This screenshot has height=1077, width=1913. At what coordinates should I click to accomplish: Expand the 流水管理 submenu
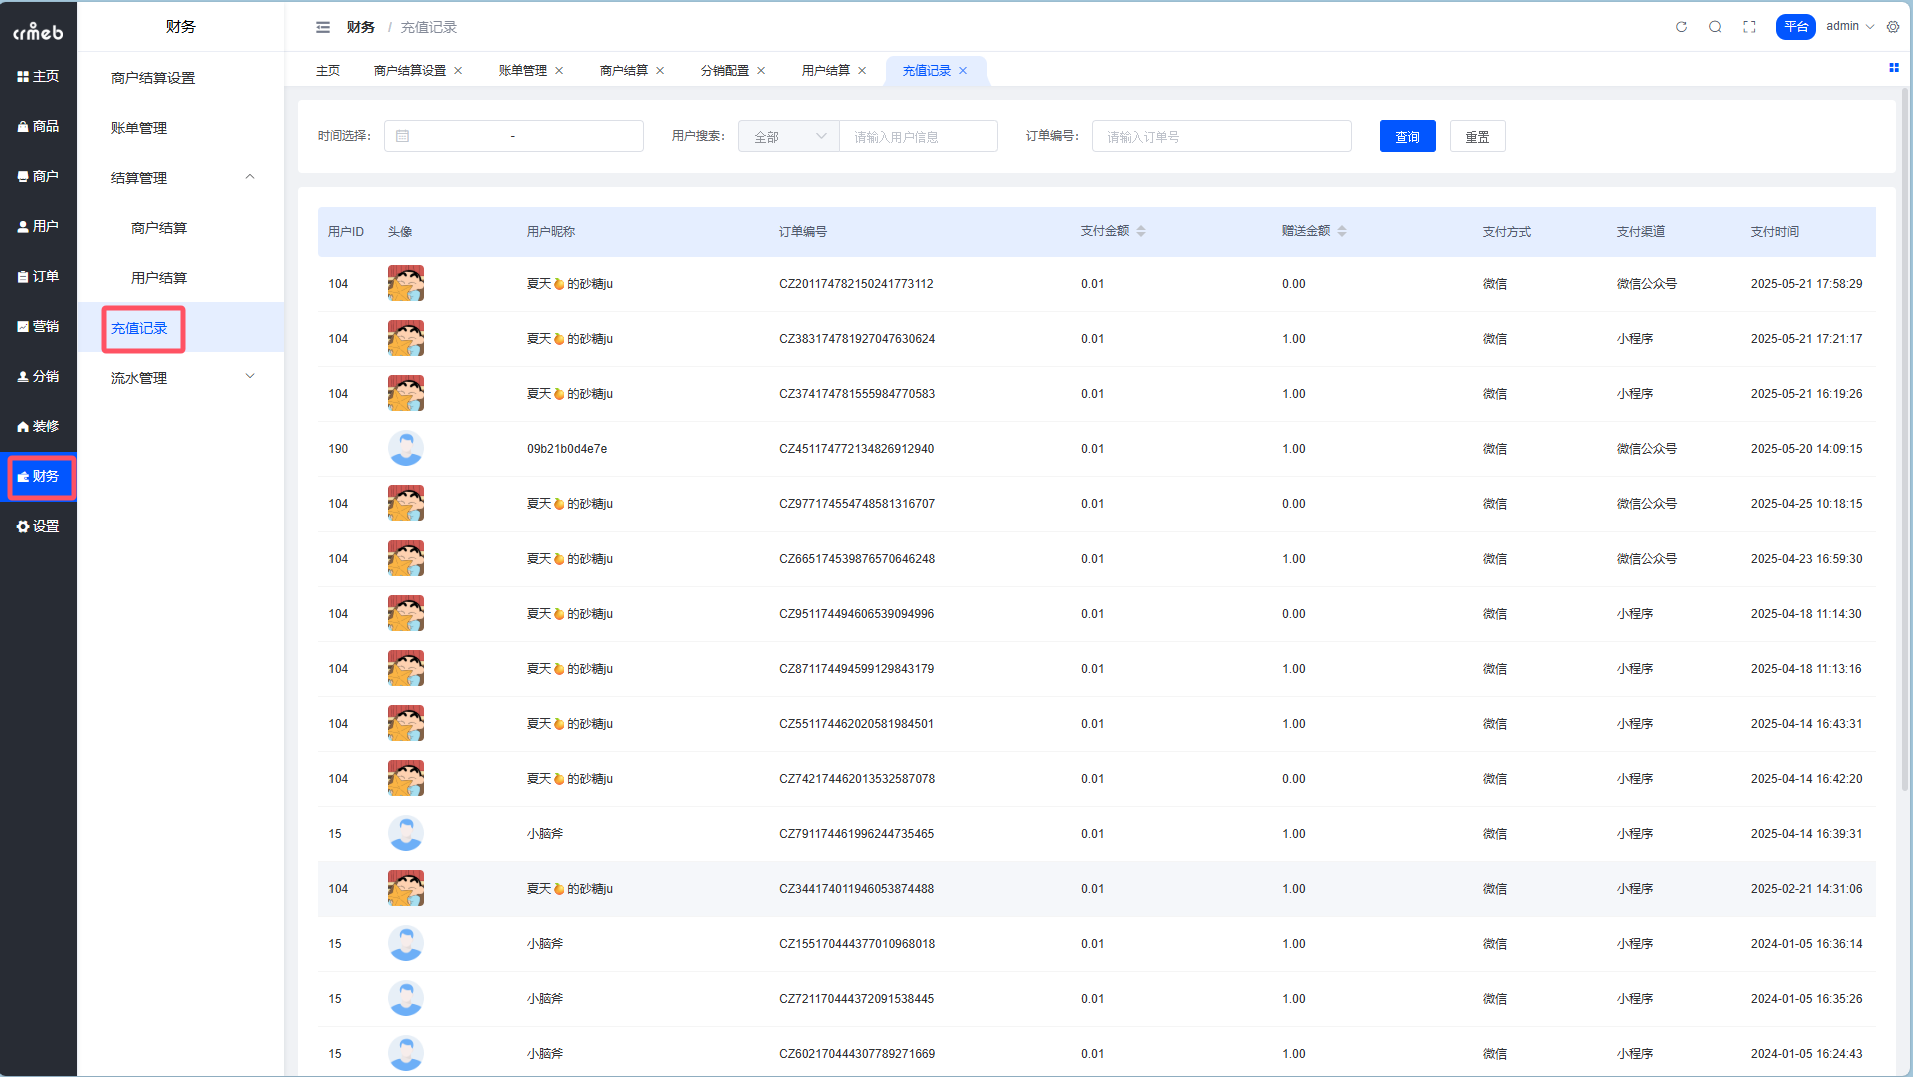(250, 377)
